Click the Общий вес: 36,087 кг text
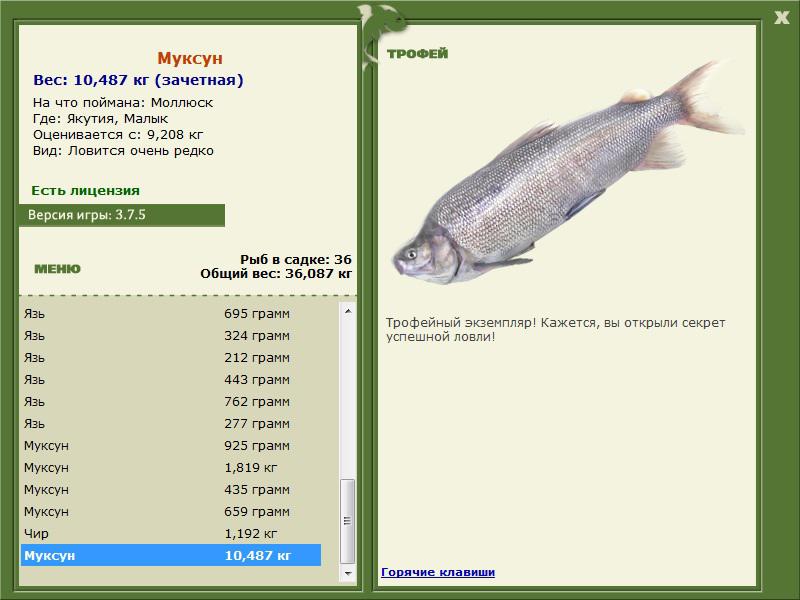The image size is (800, 600). (x=276, y=273)
